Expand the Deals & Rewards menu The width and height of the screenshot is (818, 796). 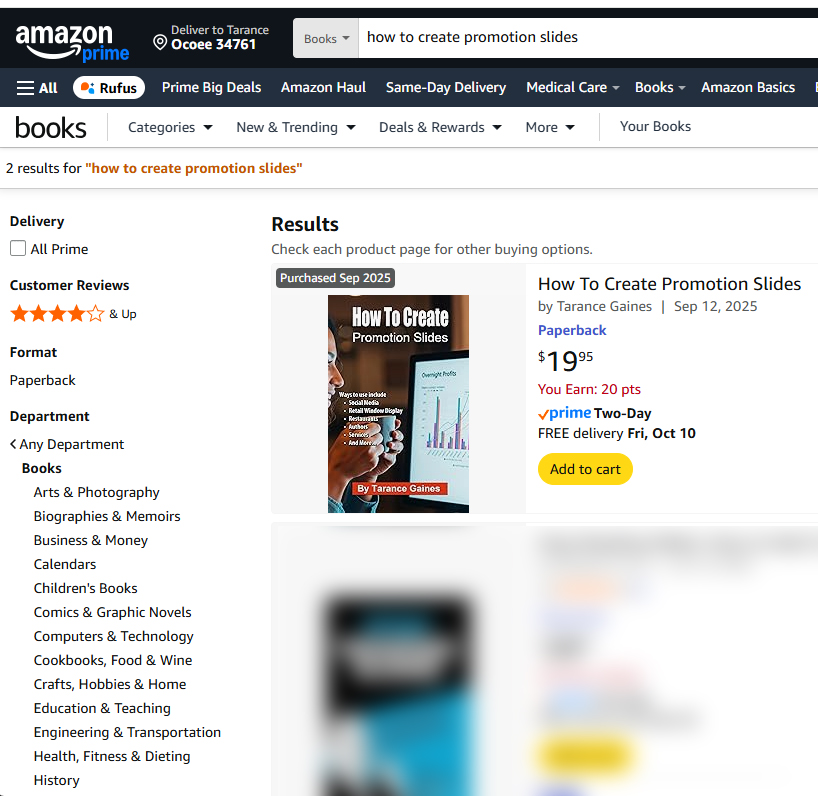tap(440, 127)
